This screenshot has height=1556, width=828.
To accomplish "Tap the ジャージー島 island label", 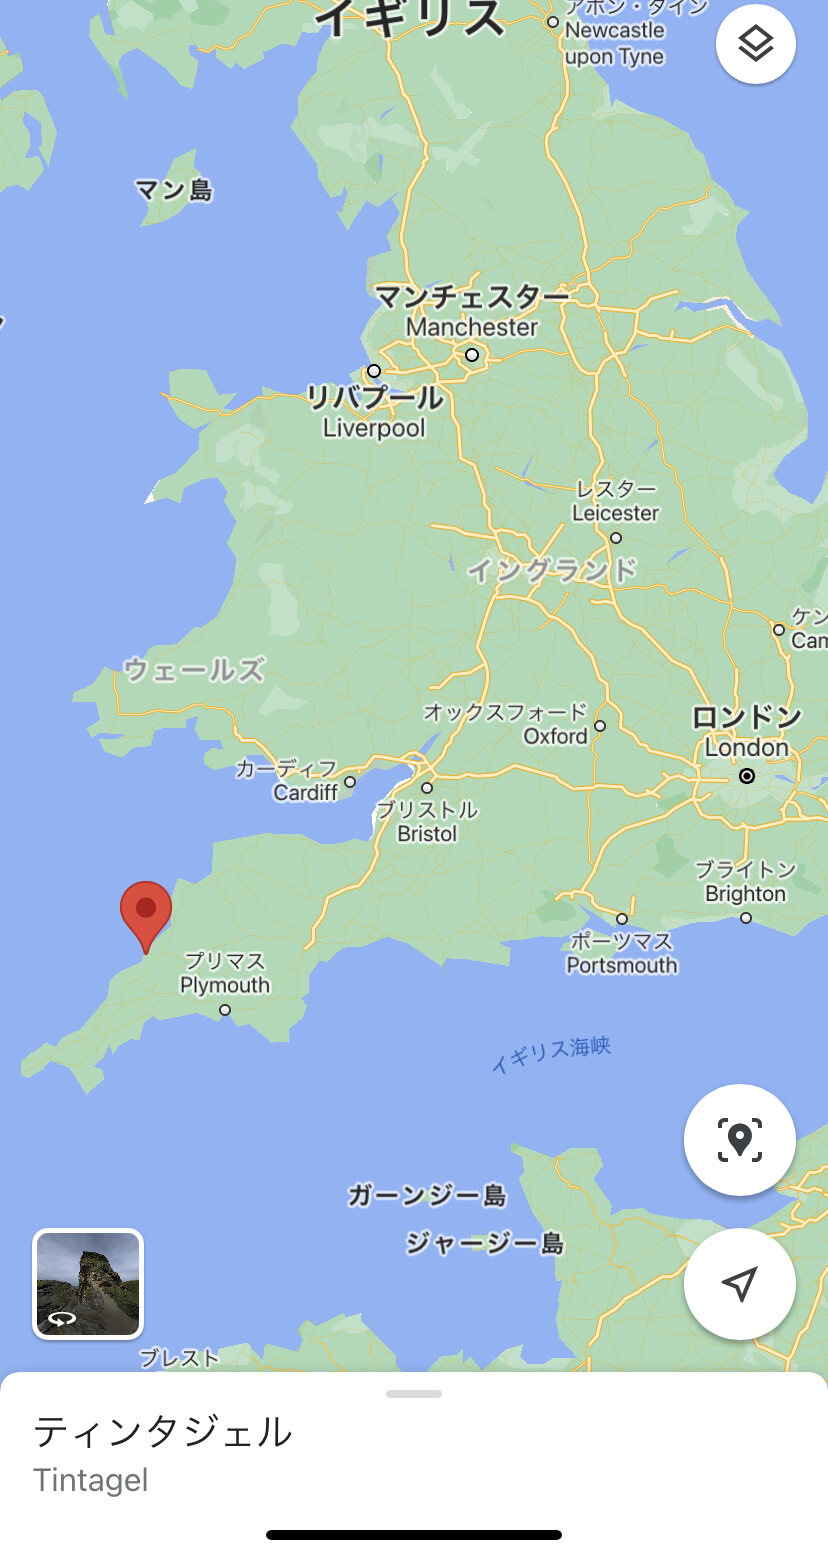I will [485, 1244].
